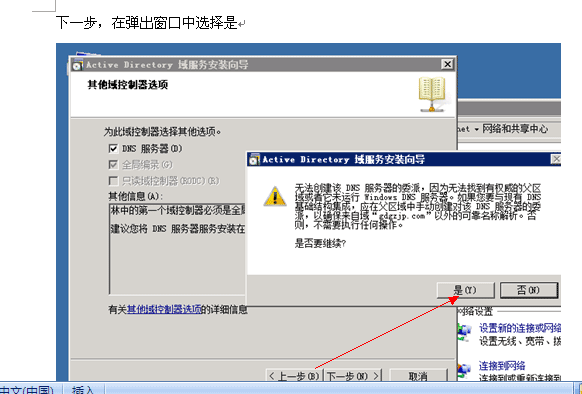Click the popup dialog title bar icon

click(x=254, y=160)
